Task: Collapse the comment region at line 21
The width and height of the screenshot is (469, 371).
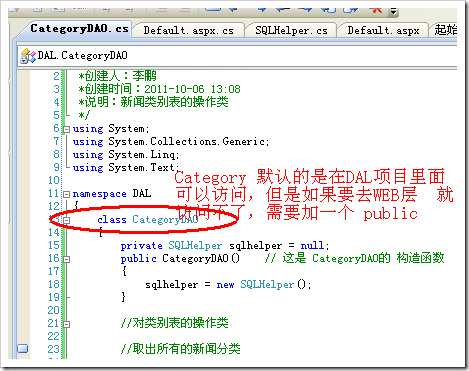Action: pyautogui.click(x=67, y=324)
